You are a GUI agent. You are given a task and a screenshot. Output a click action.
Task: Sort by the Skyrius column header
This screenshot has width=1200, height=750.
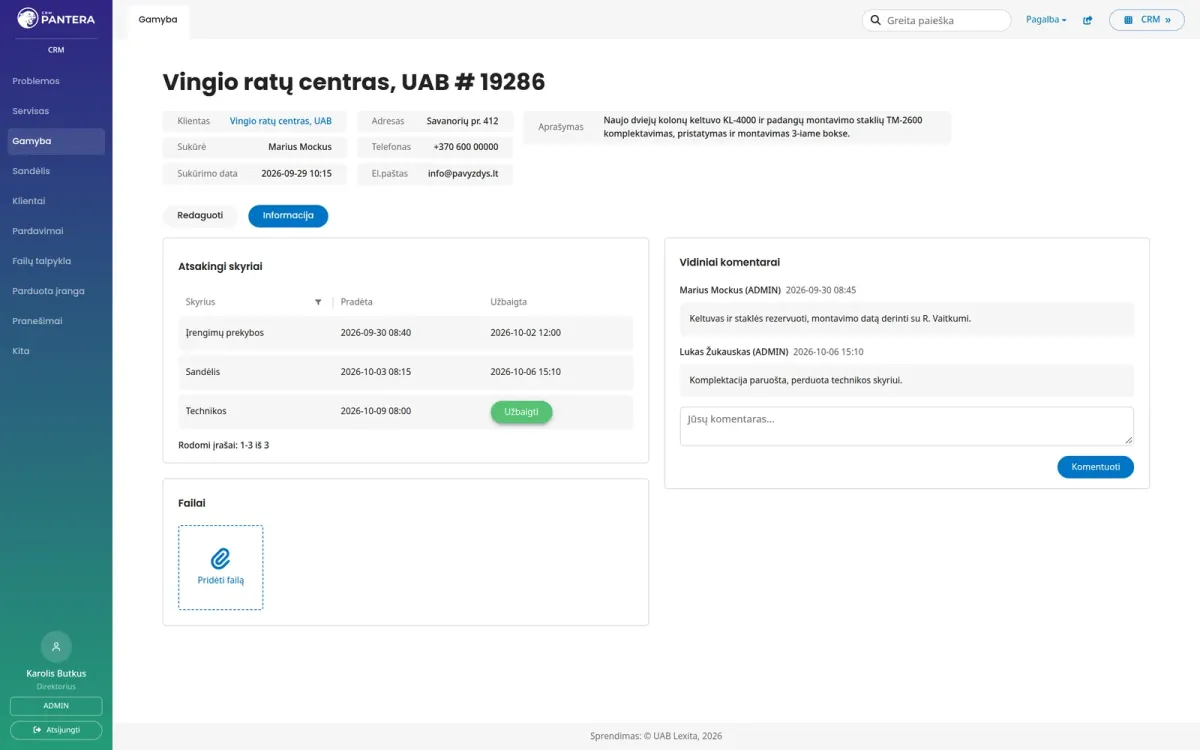[200, 302]
